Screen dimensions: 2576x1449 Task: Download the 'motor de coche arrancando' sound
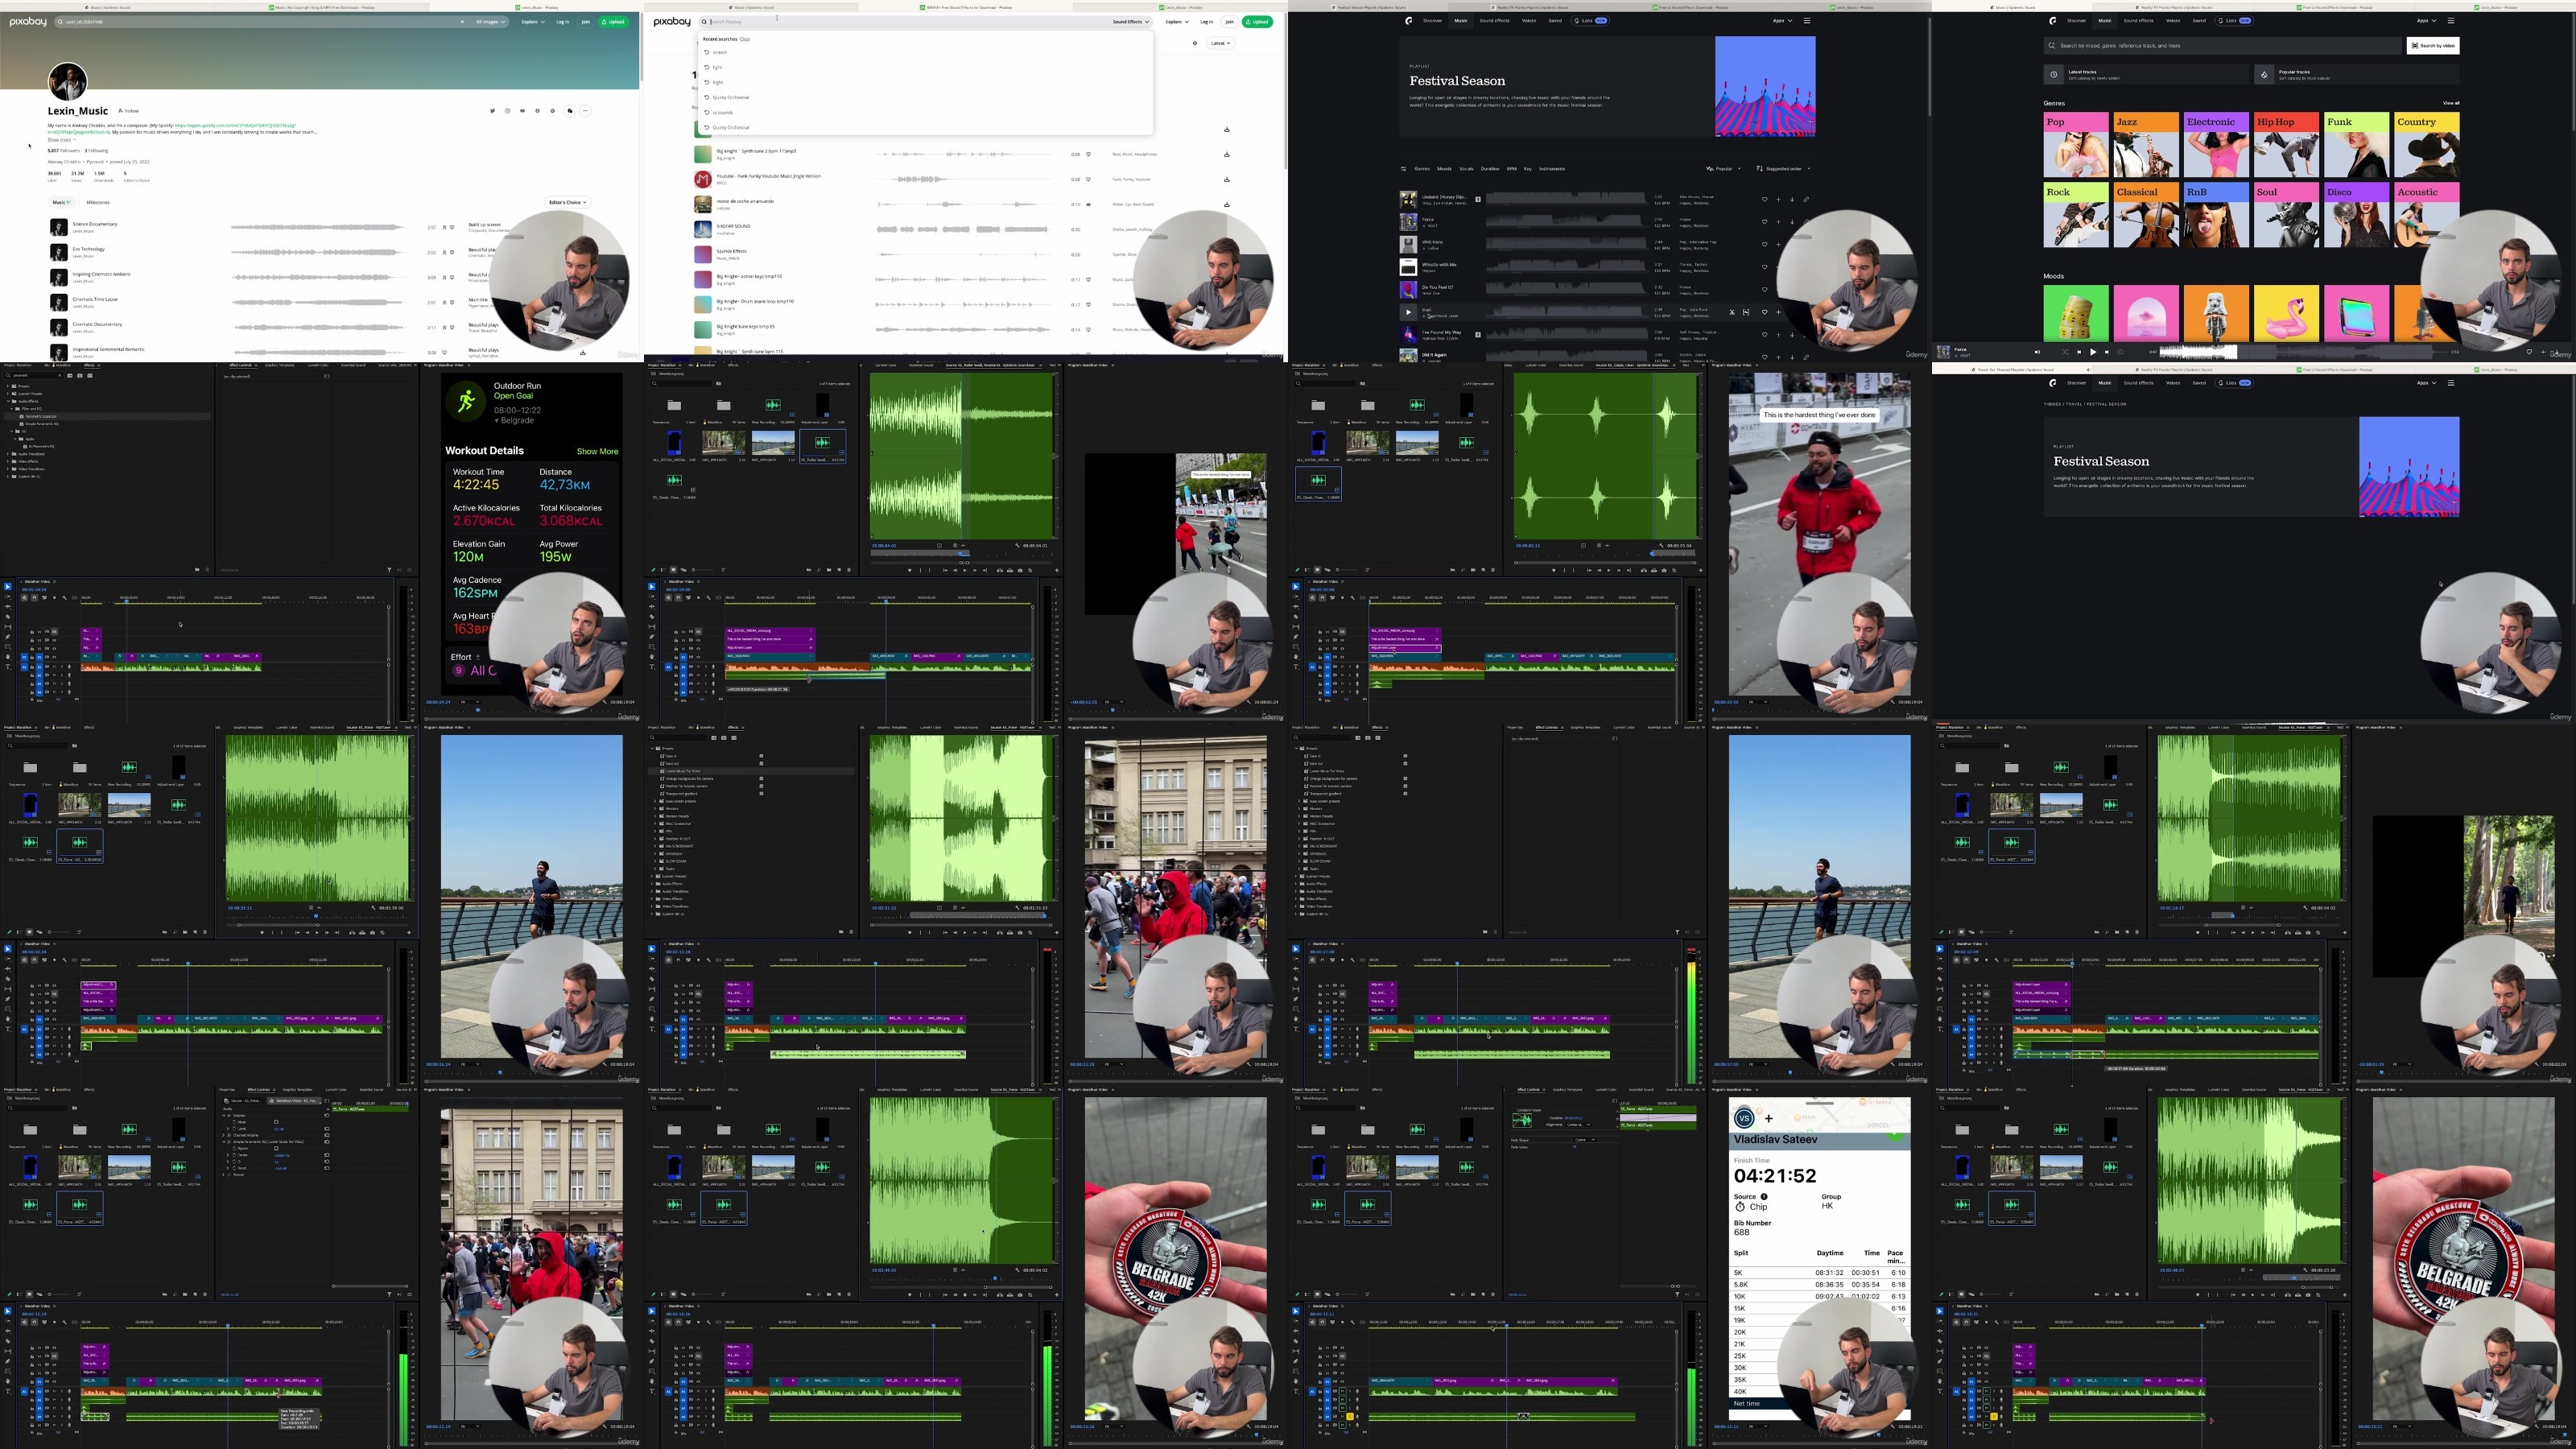[1226, 204]
